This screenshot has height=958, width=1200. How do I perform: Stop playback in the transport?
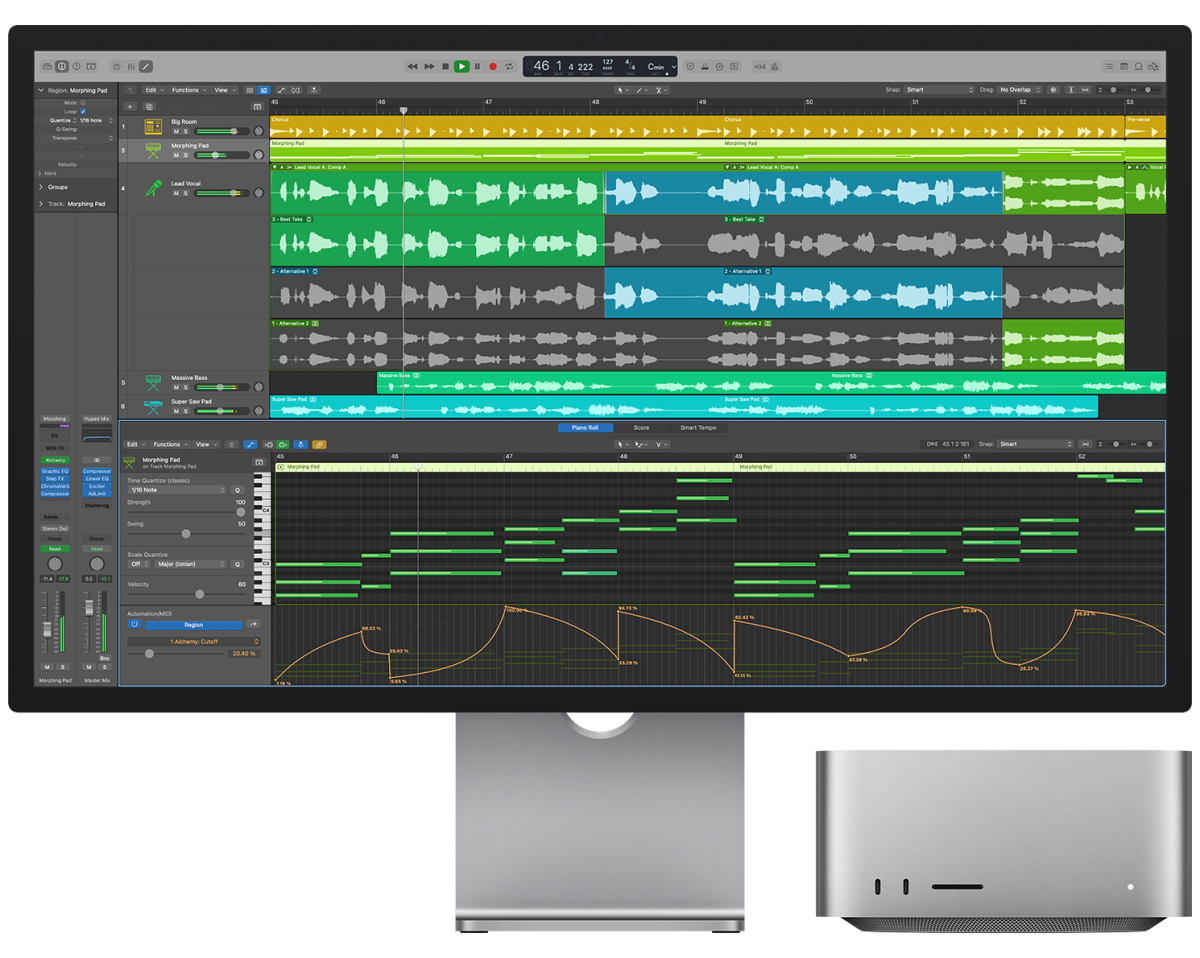coord(445,66)
